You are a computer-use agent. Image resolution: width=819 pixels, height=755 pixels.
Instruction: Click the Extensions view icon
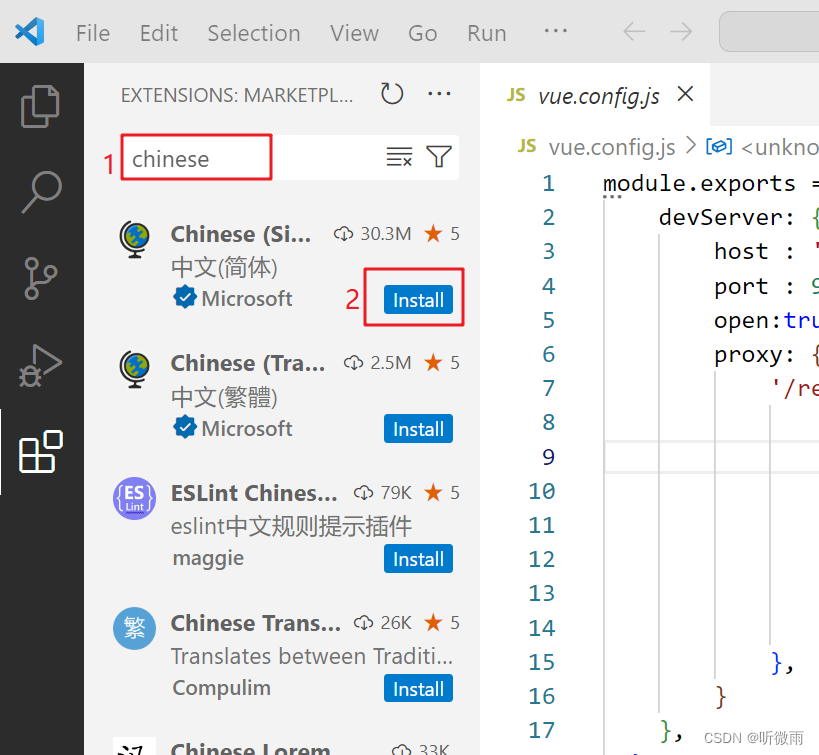(41, 451)
